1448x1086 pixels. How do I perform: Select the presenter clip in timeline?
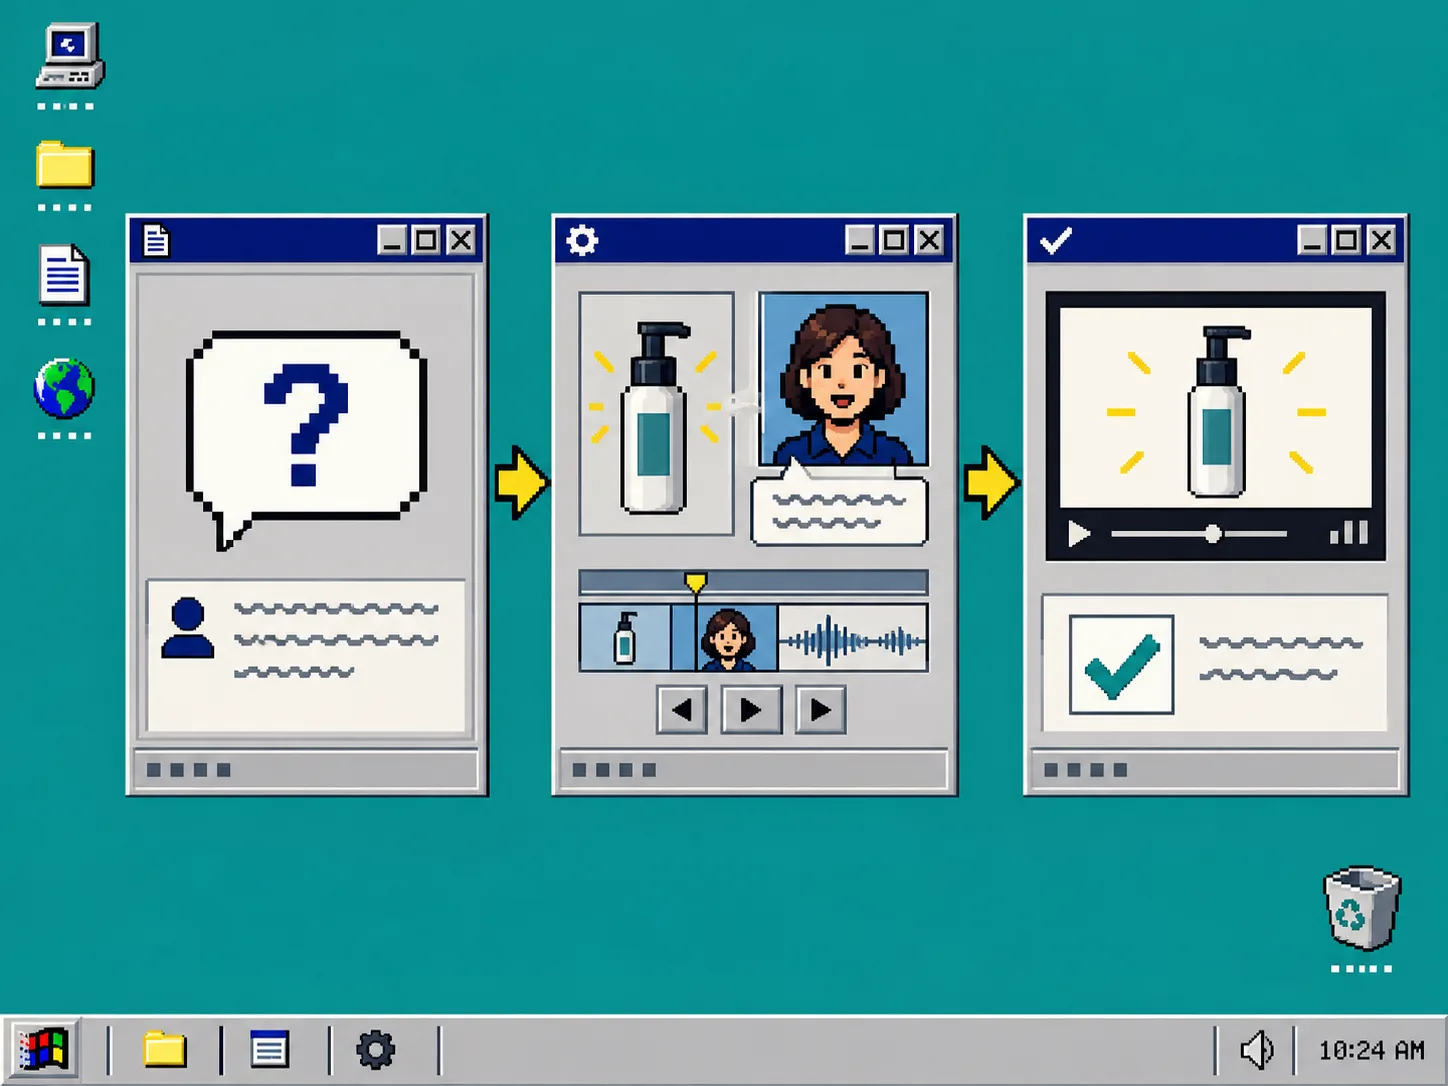point(727,637)
